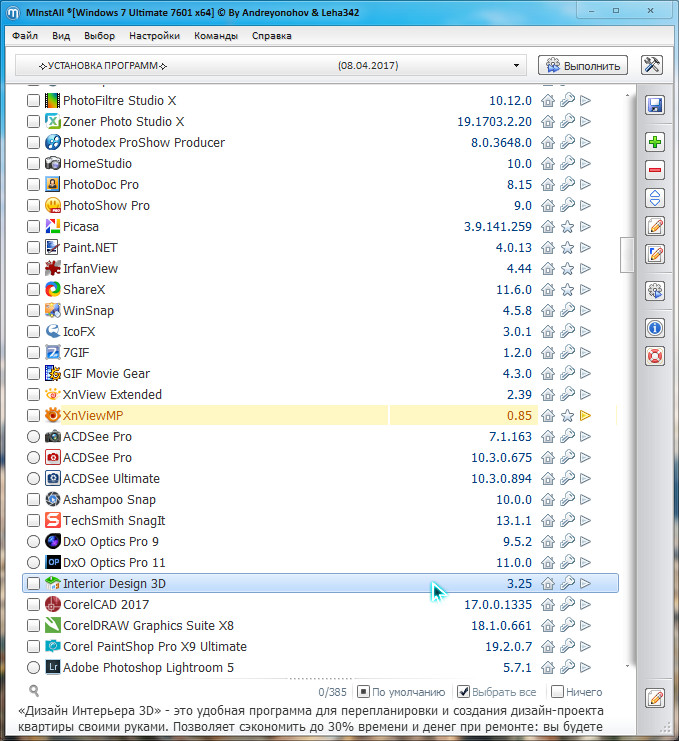Tick the Picasa checkbox
This screenshot has width=679, height=741.
[33, 226]
